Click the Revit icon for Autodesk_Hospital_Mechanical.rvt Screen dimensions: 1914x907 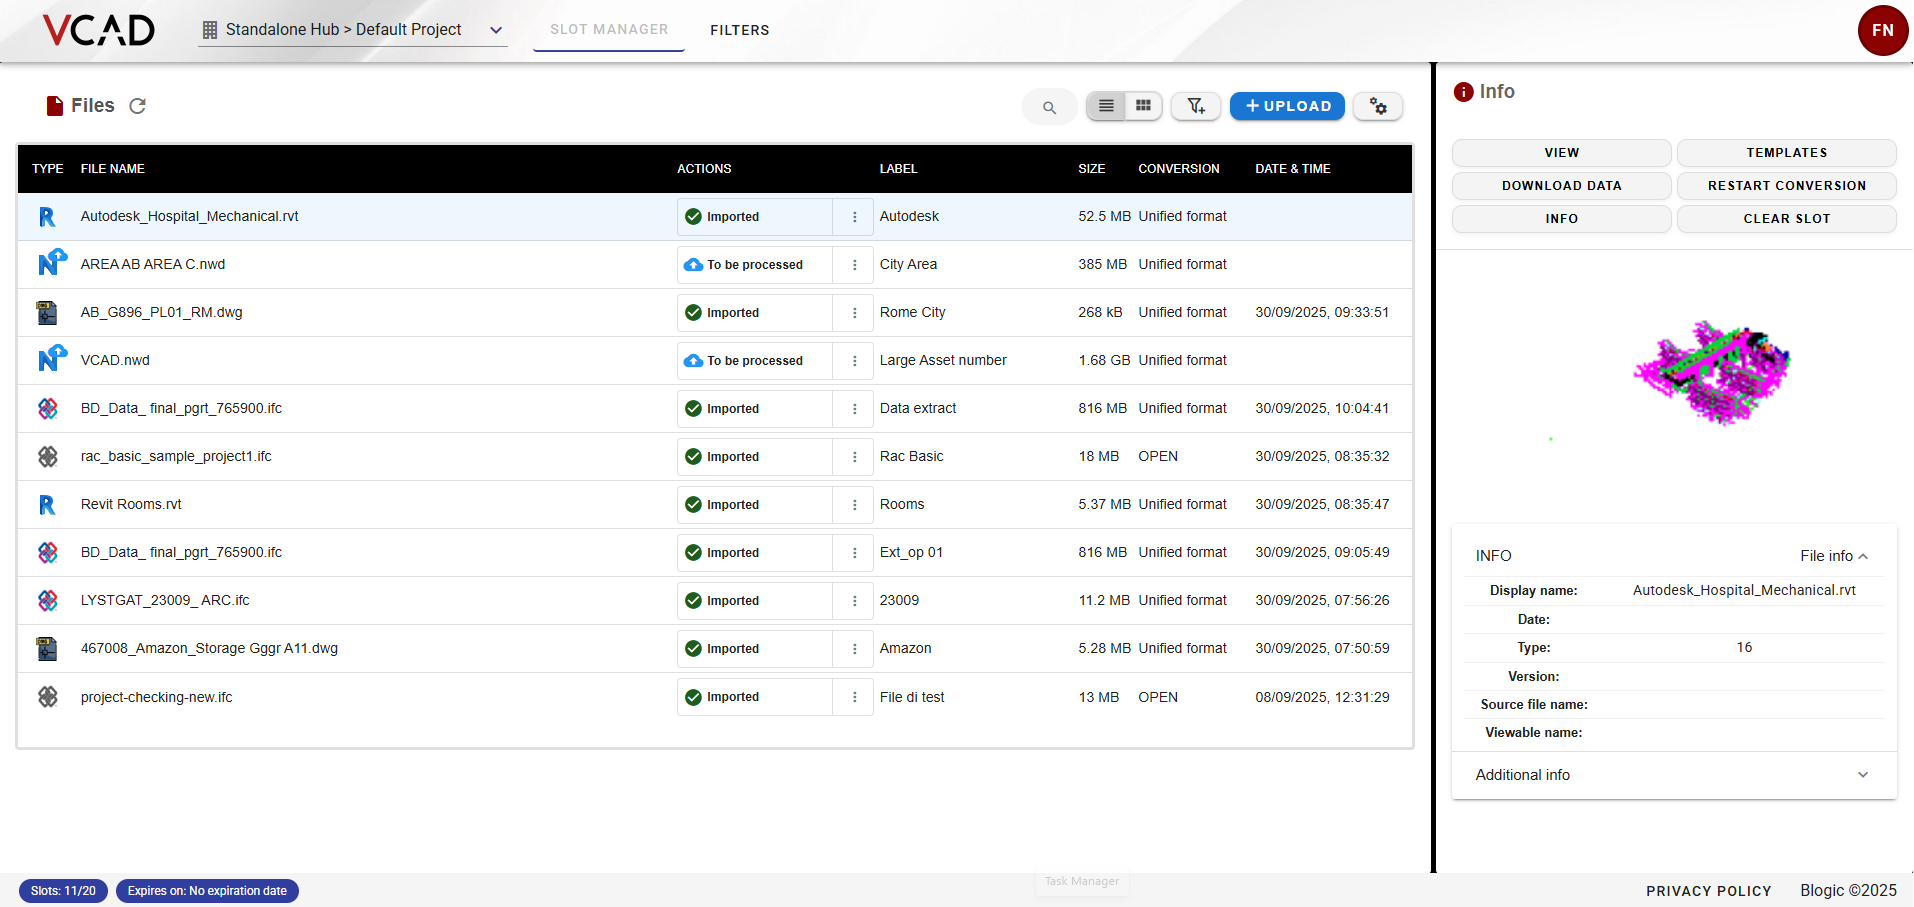(47, 217)
